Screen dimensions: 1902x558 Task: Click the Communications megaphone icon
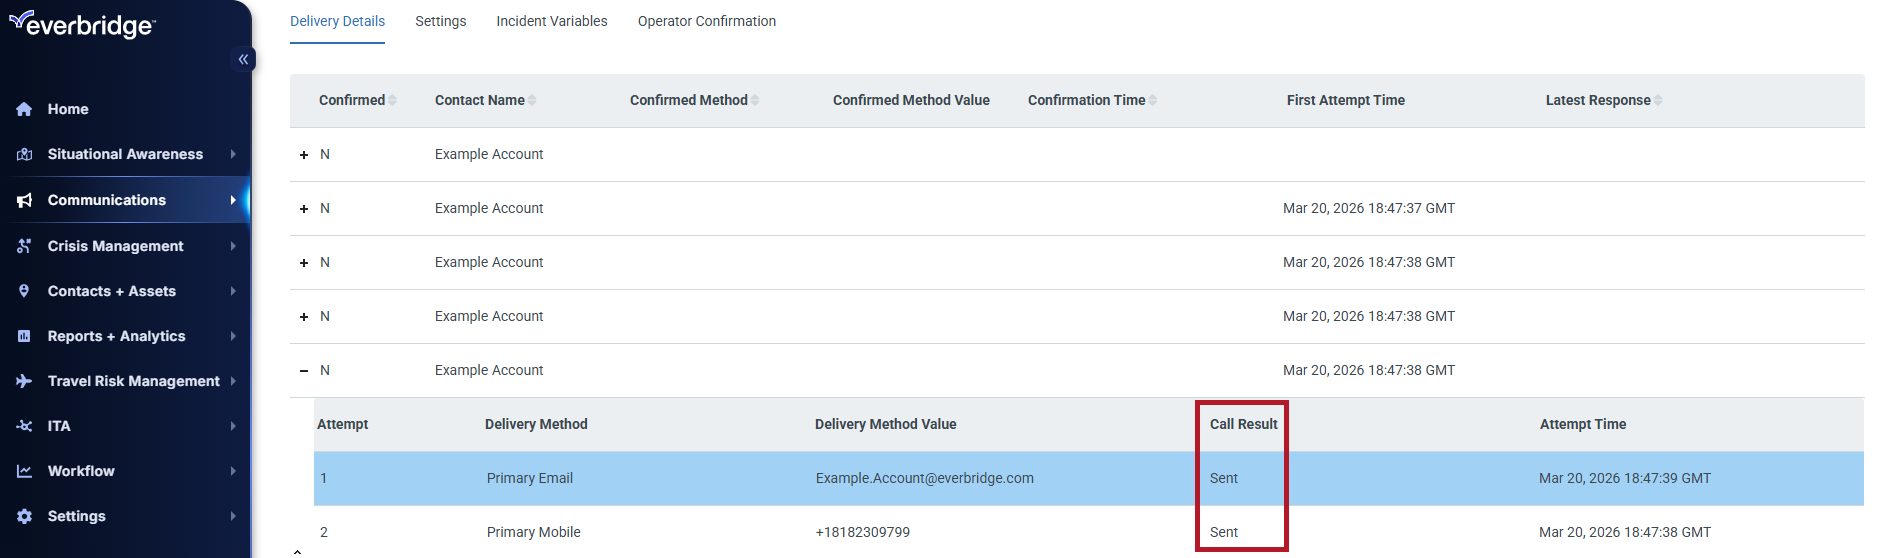(24, 200)
